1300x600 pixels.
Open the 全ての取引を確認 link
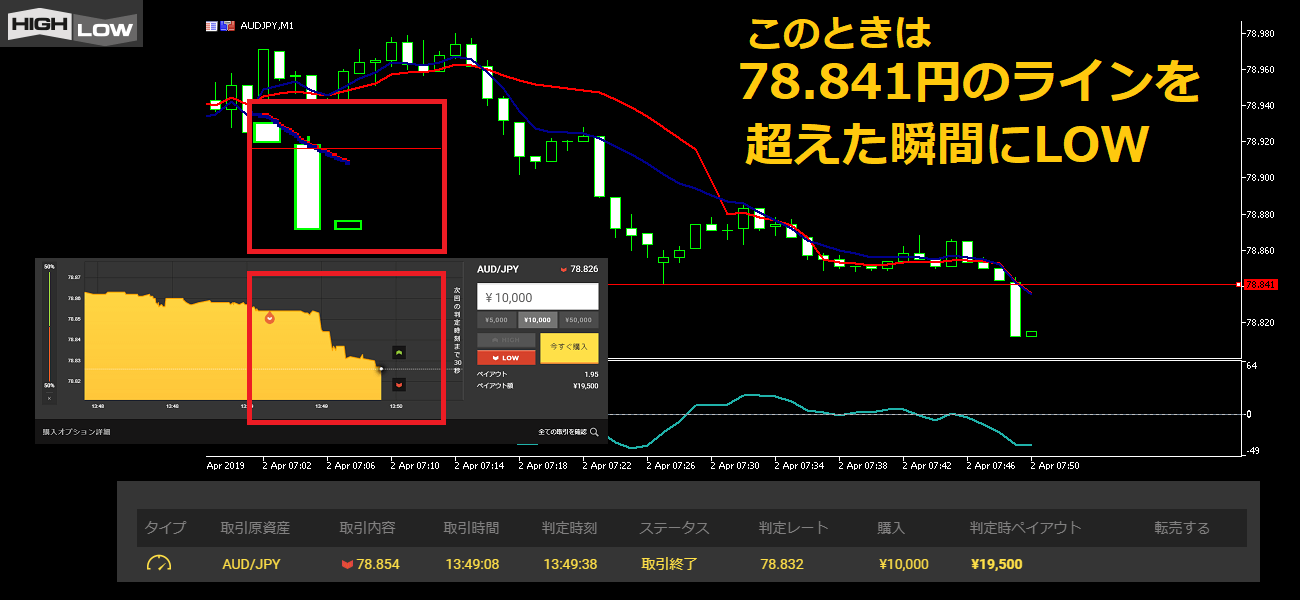(562, 432)
